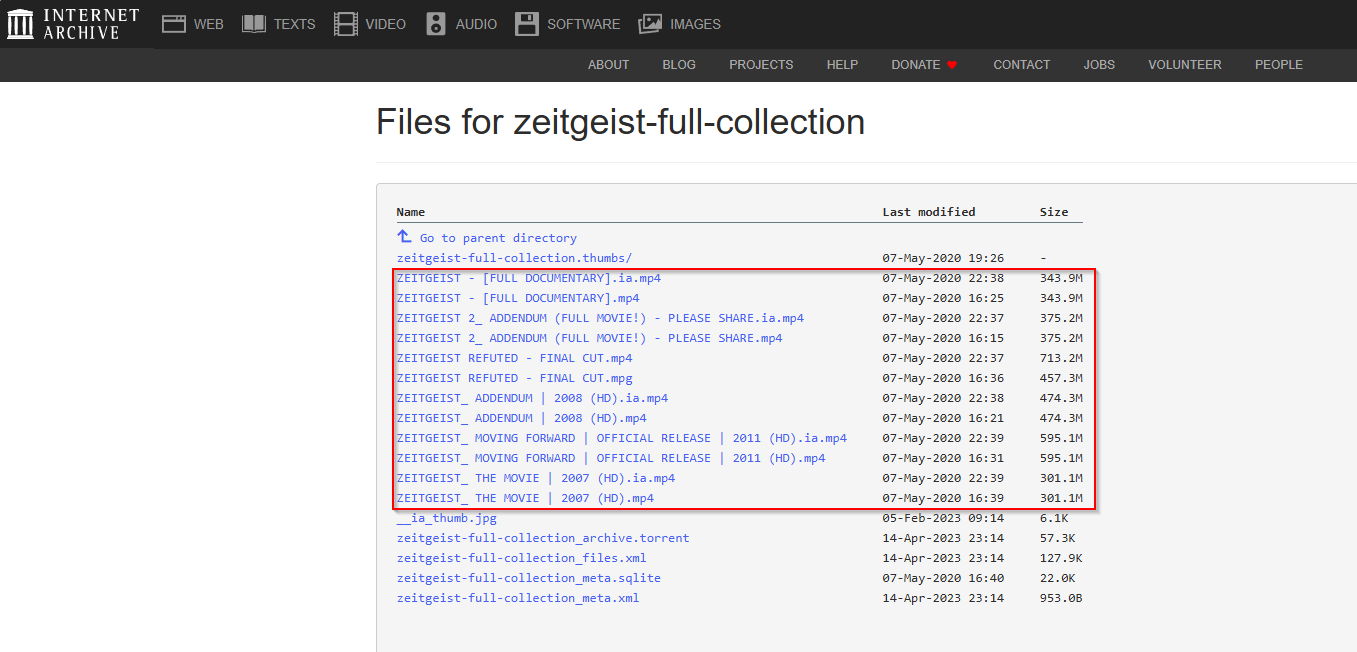Click the parent directory up-arrow icon
This screenshot has height=652, width=1357.
[404, 237]
